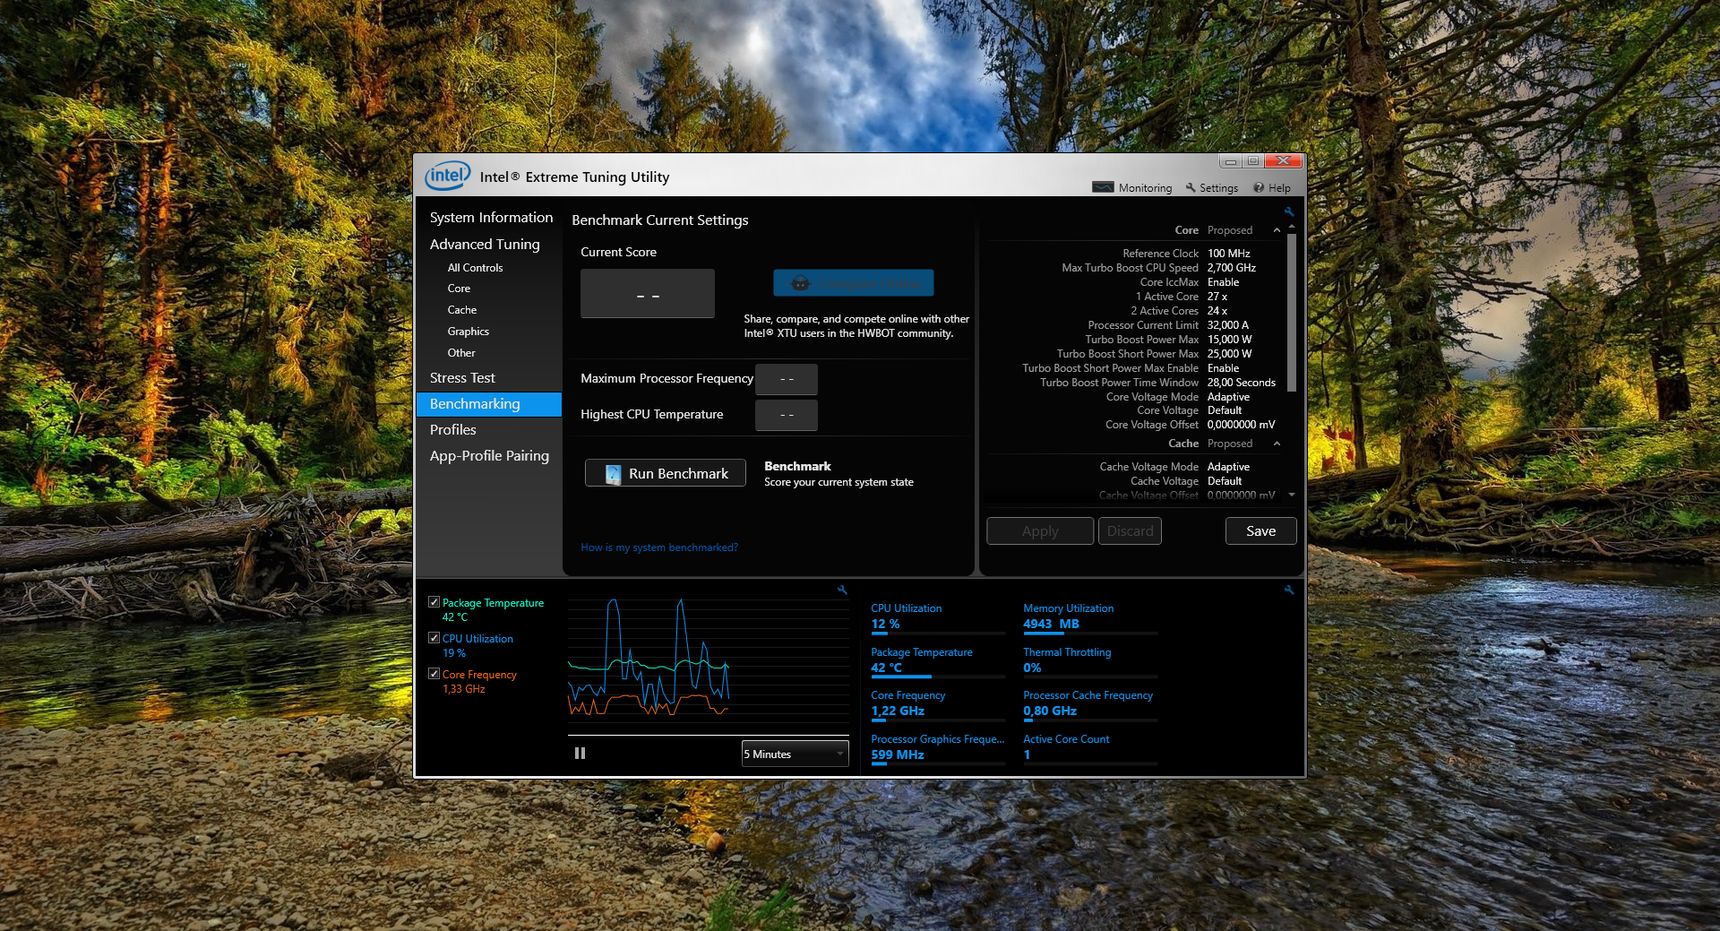Click the Reference Clock '100 MHz' value

(x=1228, y=254)
